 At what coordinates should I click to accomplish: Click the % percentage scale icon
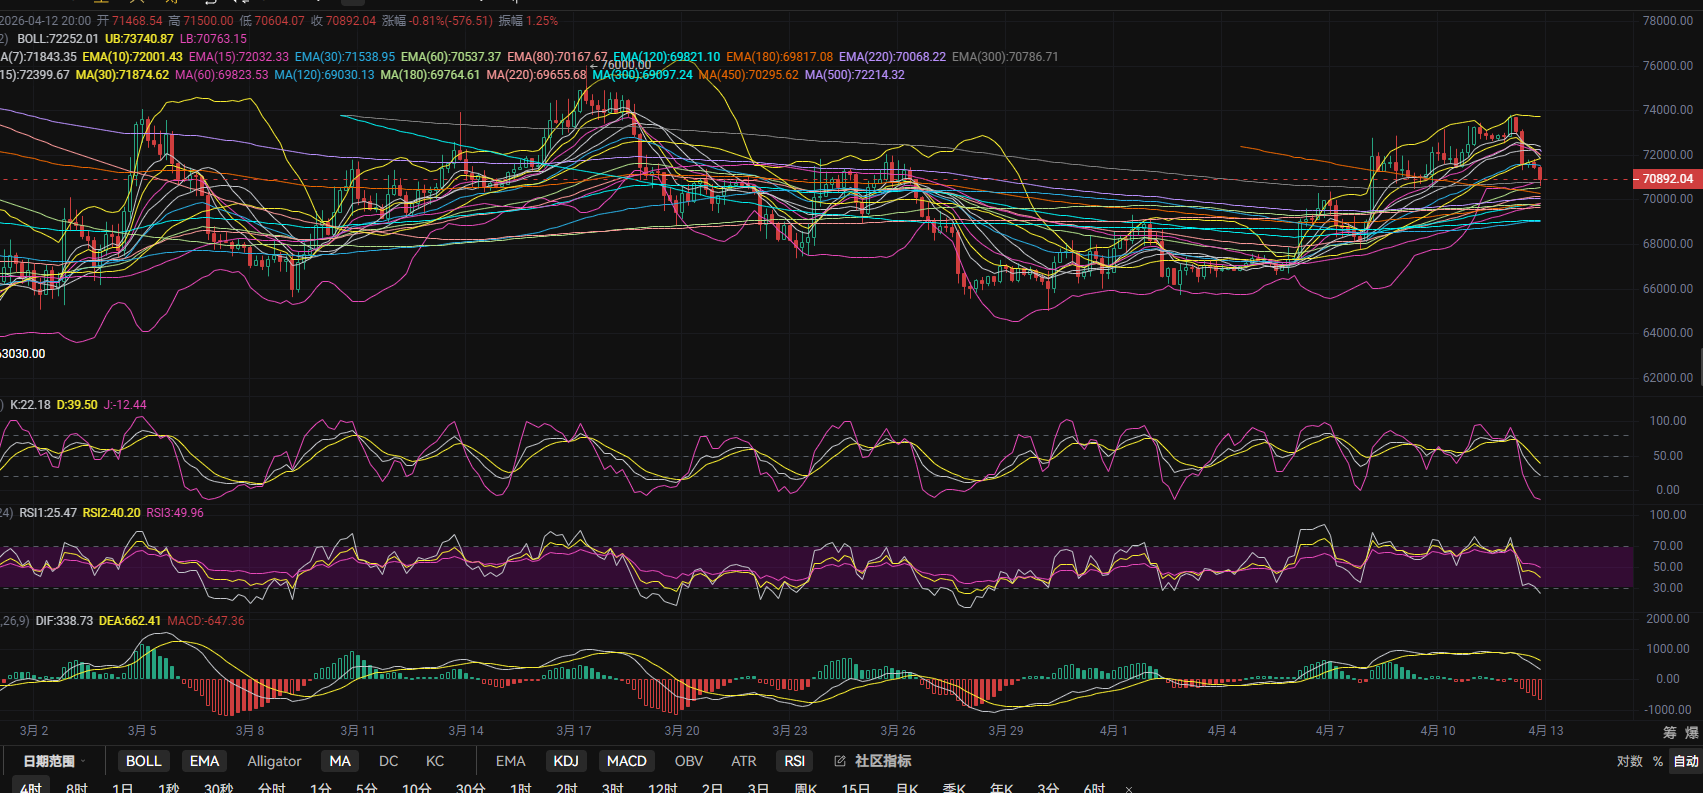tap(1658, 761)
